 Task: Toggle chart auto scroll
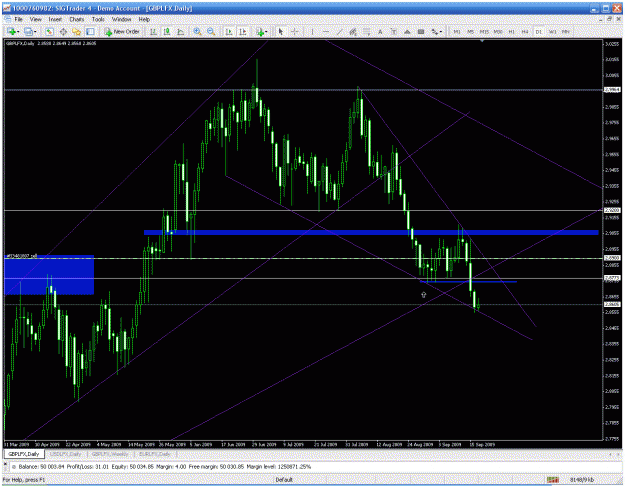(x=229, y=31)
